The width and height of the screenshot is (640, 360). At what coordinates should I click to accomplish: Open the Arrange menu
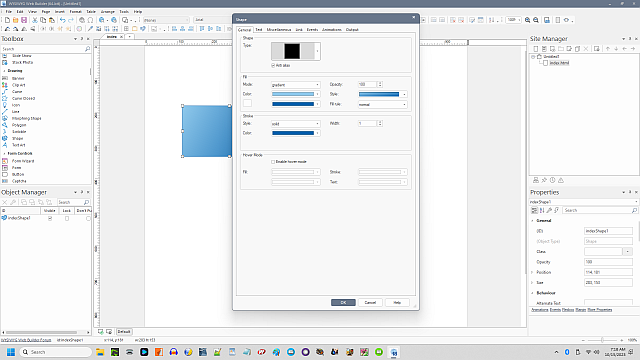click(x=108, y=12)
